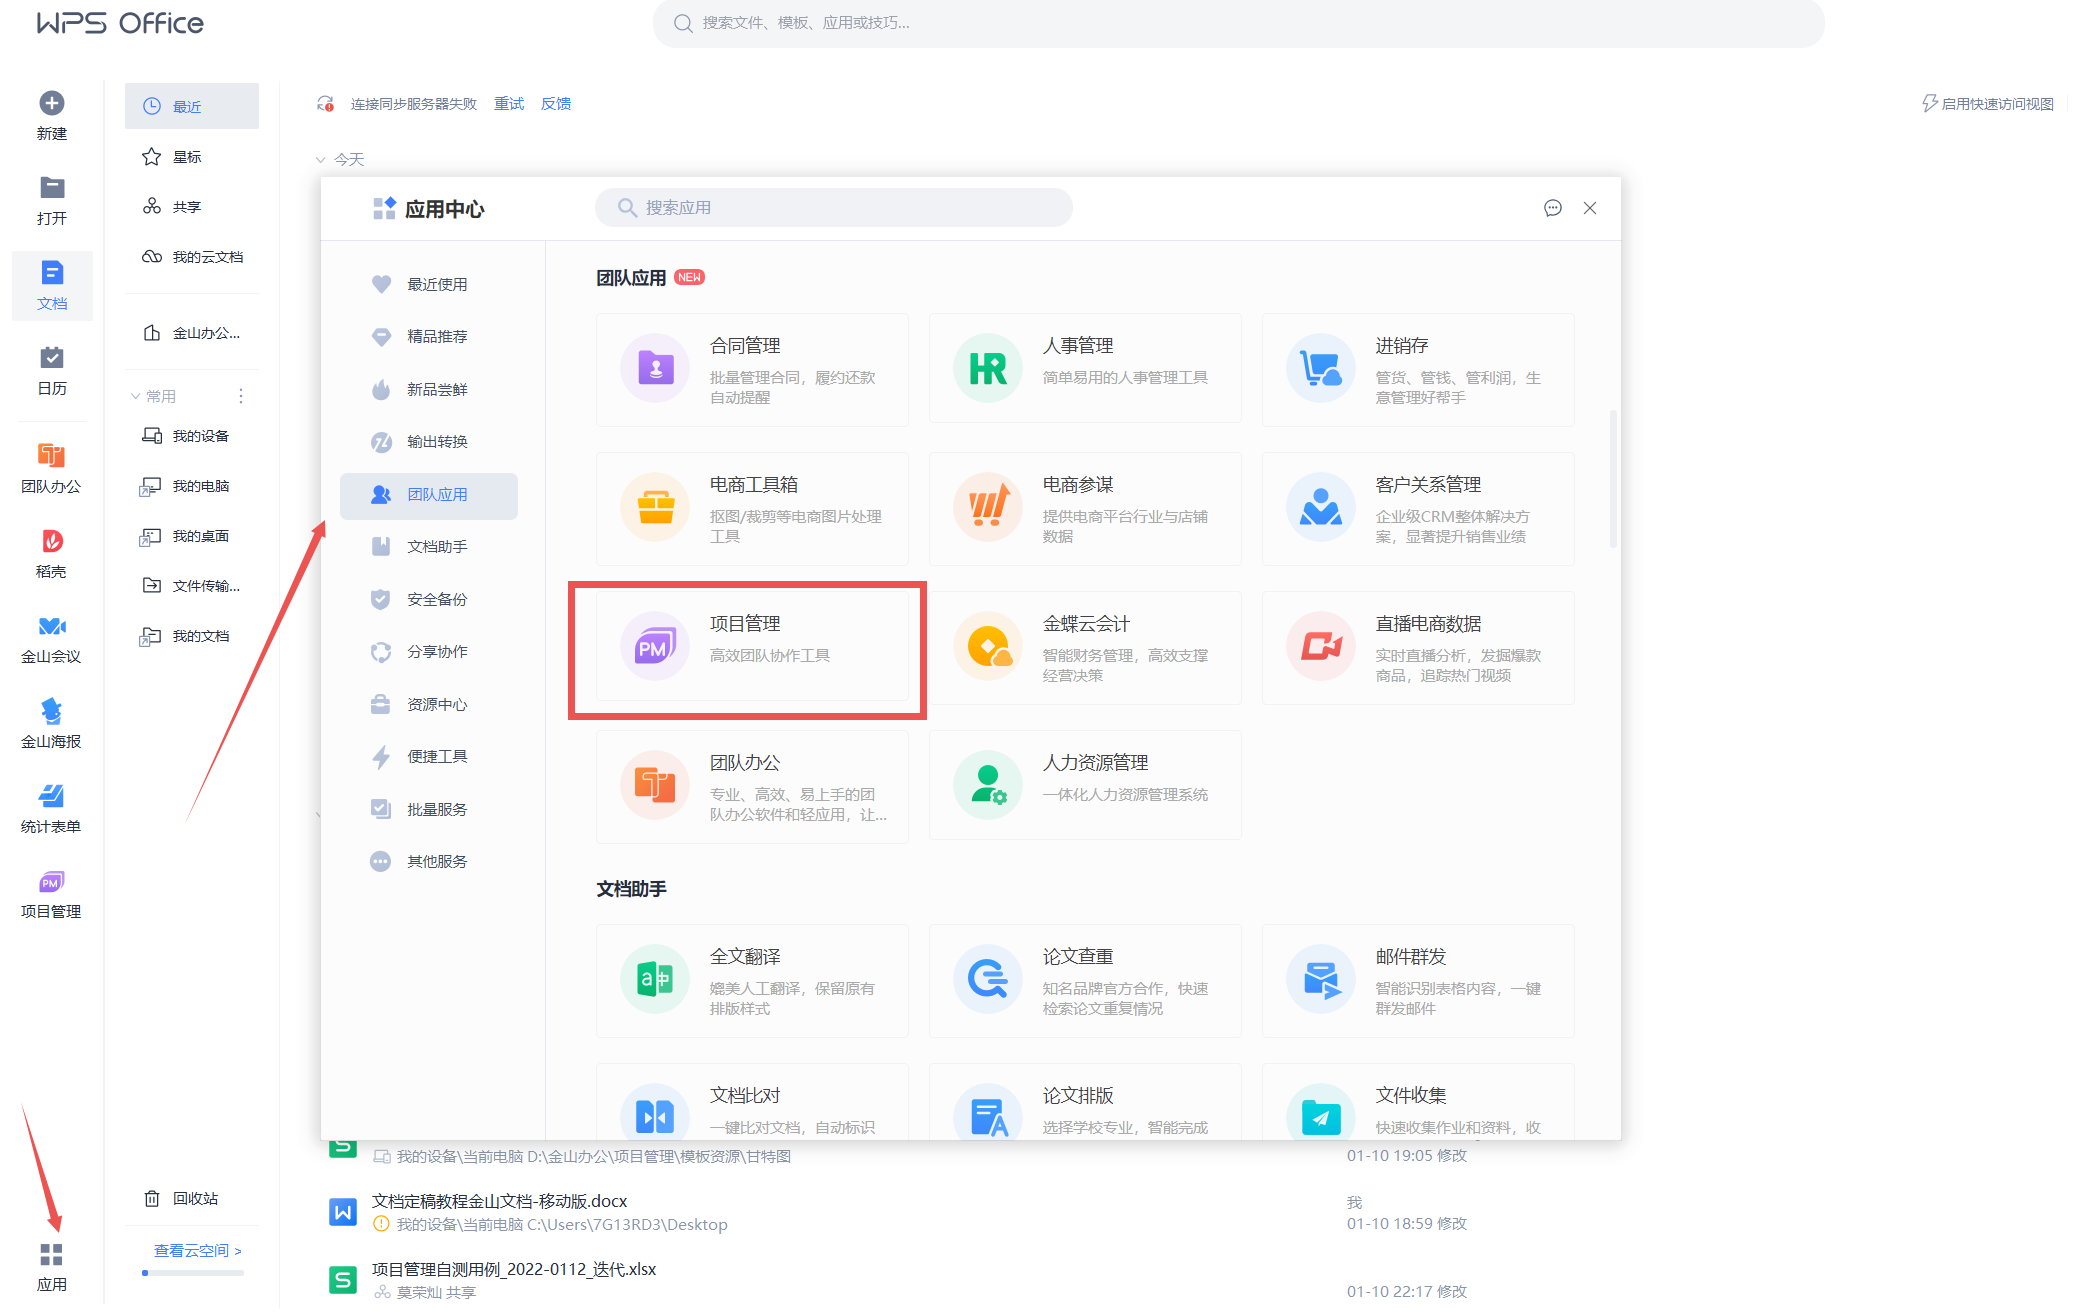This screenshot has height=1316, width=2073.
Task: Click the 应用中心 scrollbar
Action: click(x=1613, y=478)
